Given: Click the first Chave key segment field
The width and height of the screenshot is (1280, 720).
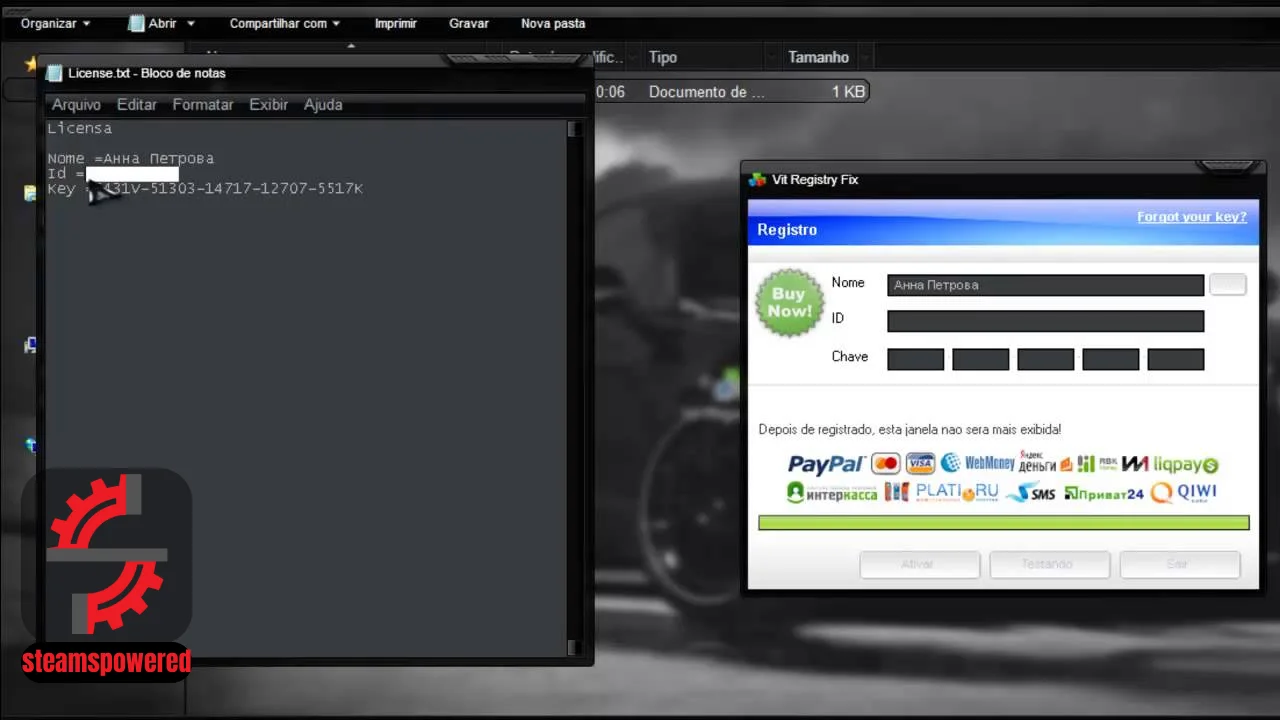Looking at the screenshot, I should [915, 359].
